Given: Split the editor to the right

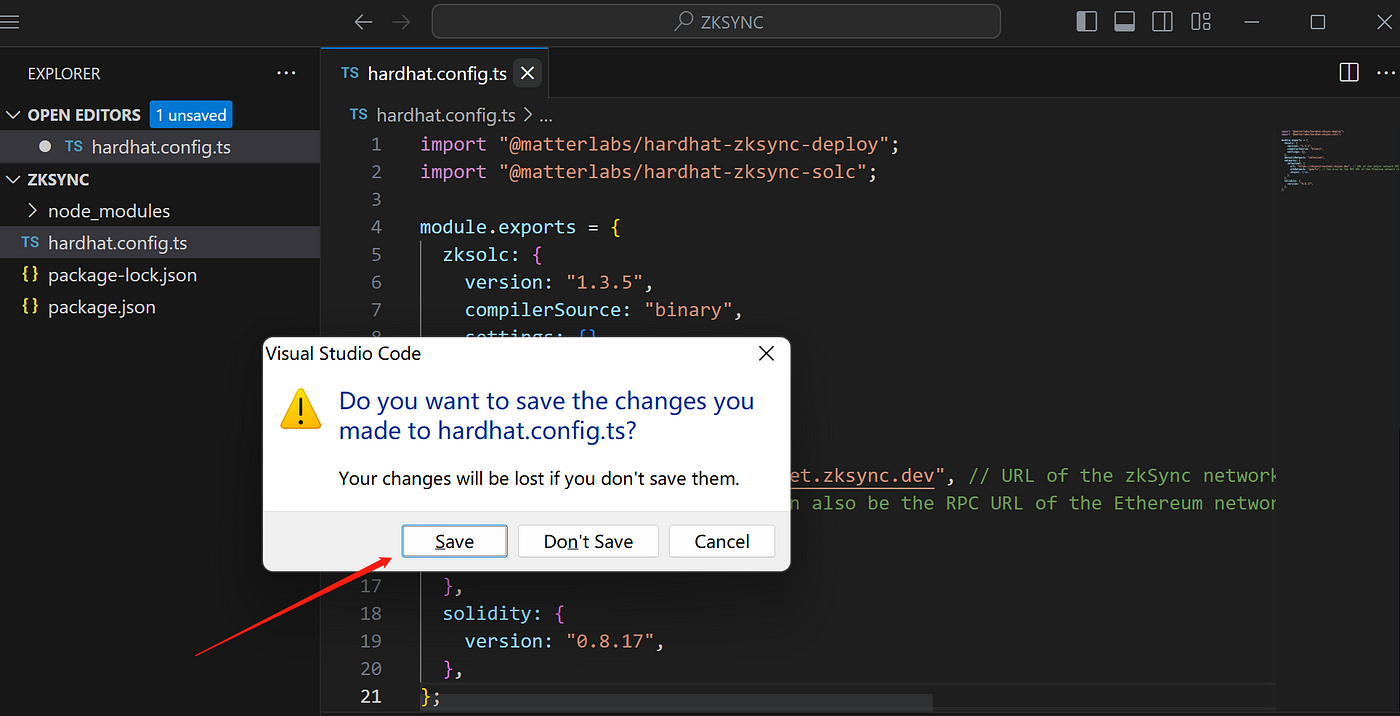Looking at the screenshot, I should (x=1349, y=72).
